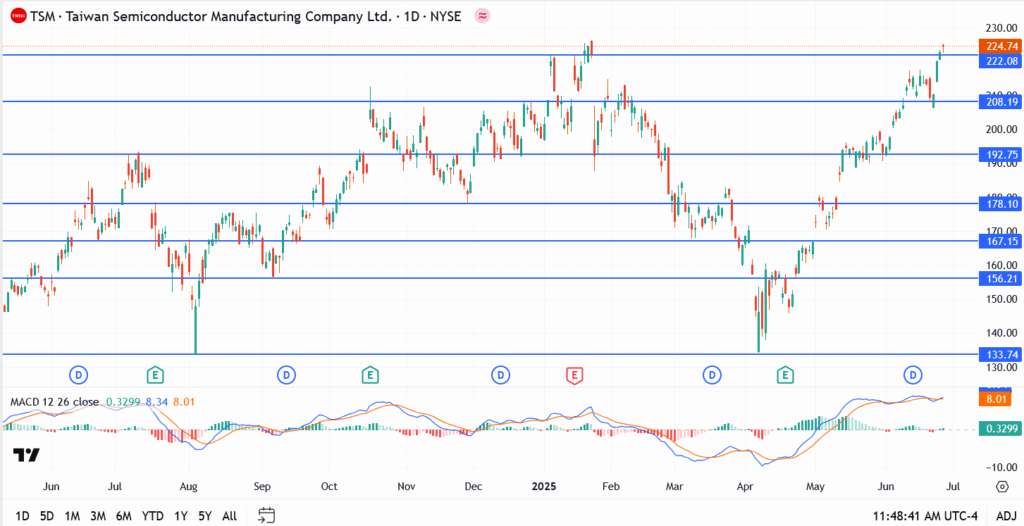Click the Apr label on the time axis
This screenshot has width=1024, height=526.
(744, 487)
